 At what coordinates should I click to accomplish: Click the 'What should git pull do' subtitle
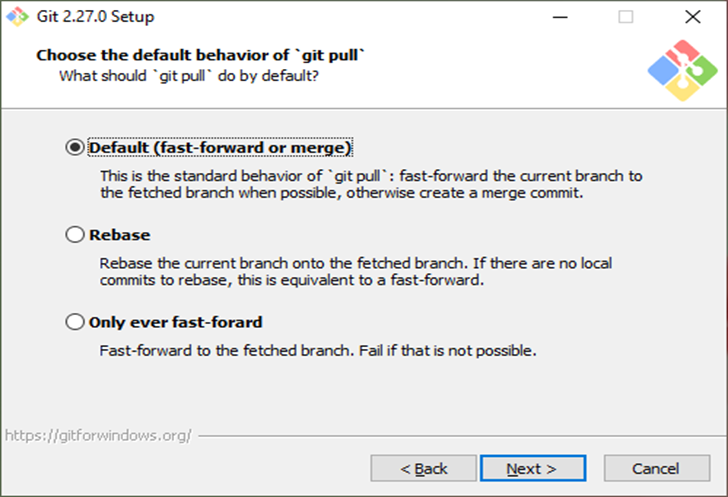point(188,75)
